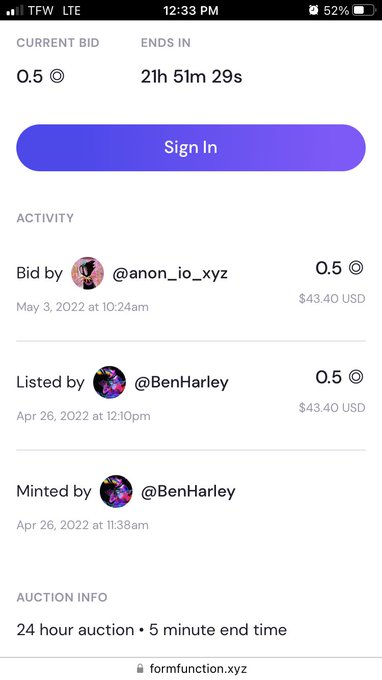Tap the cellular signal bars icon

(15, 10)
